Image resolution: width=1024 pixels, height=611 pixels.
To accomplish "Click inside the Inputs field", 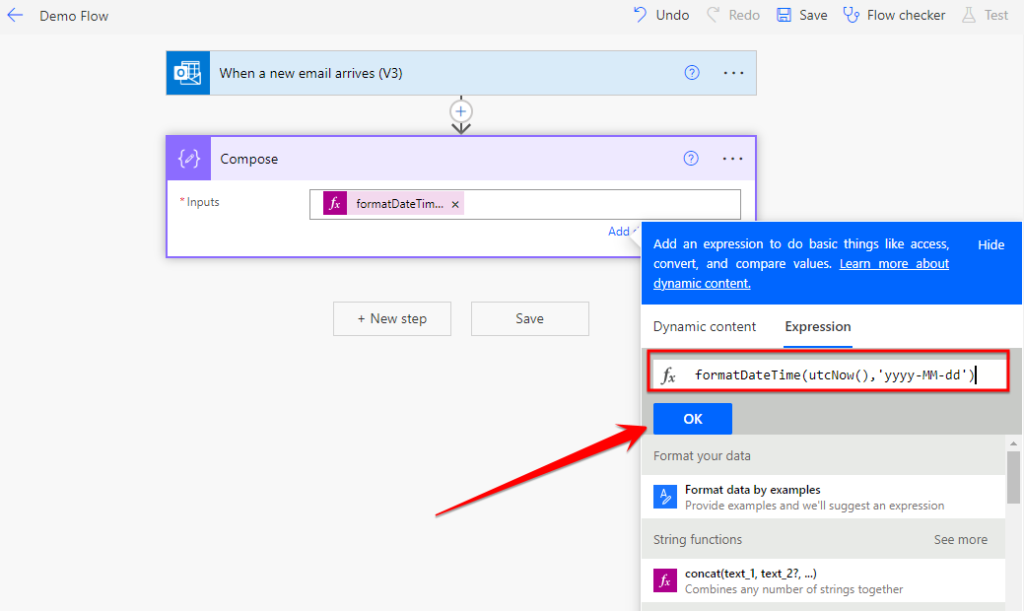I will coord(525,204).
